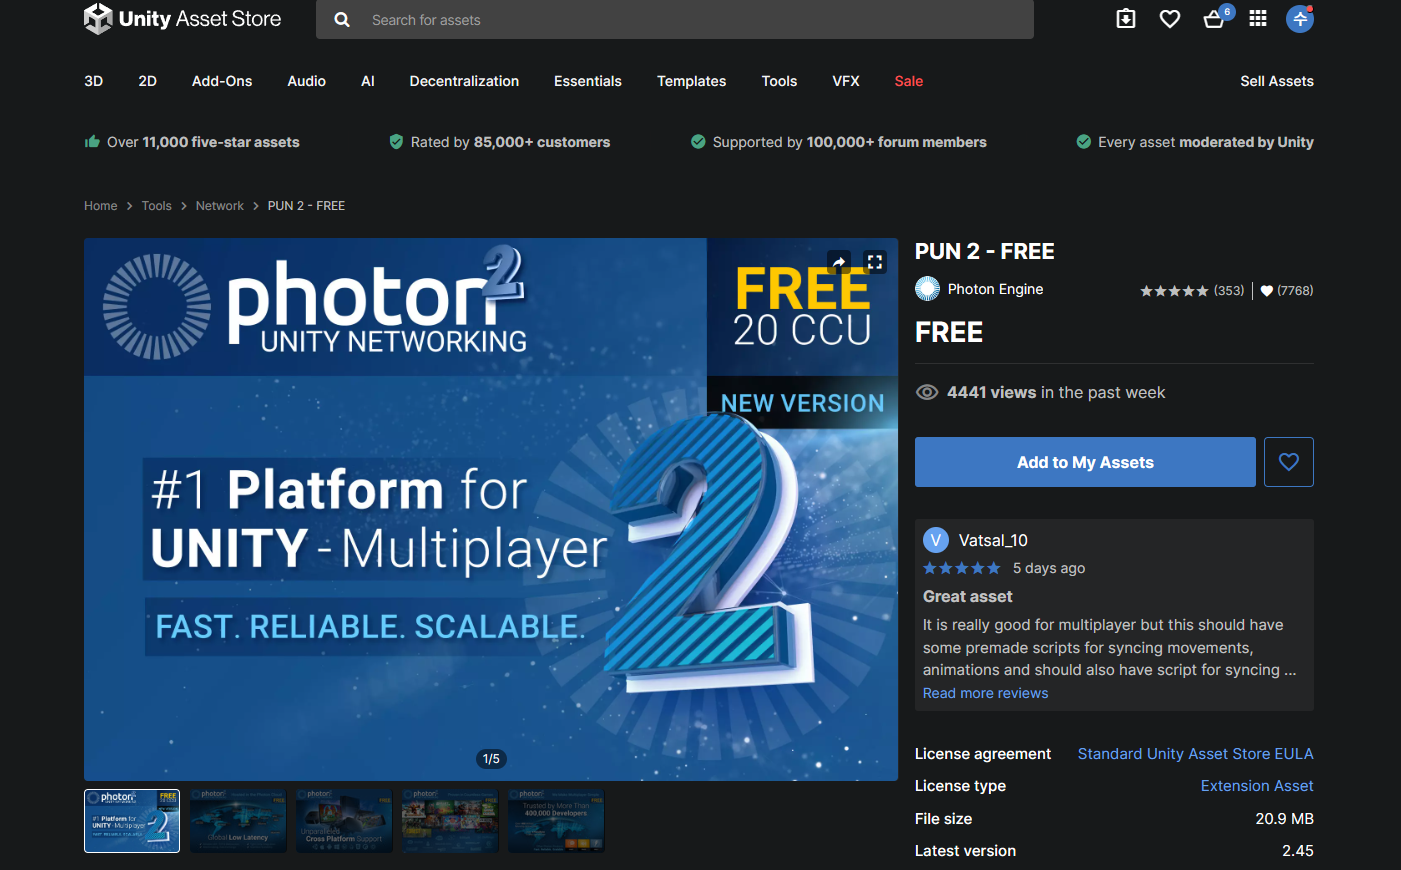
Task: Go to Home breadcrumb
Action: [101, 206]
